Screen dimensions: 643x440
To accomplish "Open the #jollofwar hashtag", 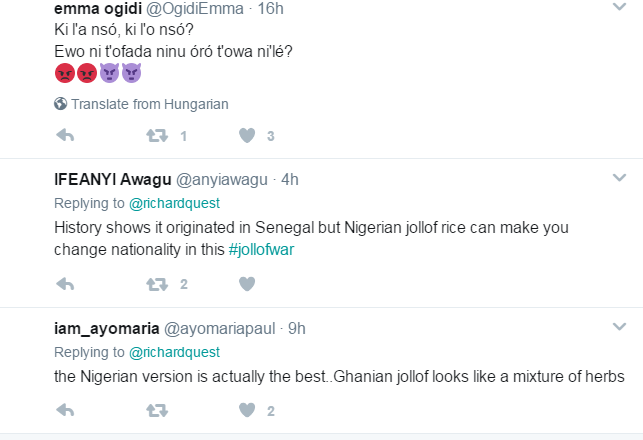I will coord(261,250).
